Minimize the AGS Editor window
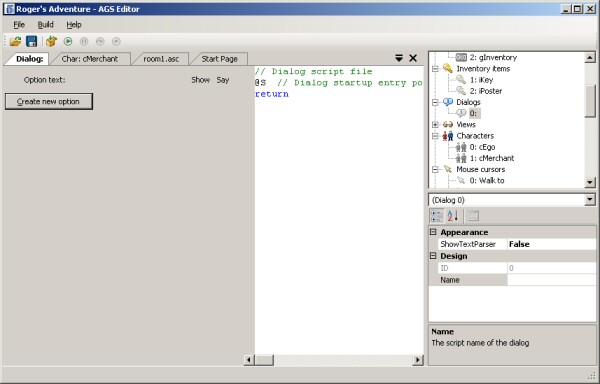Image resolution: width=600 pixels, height=384 pixels. click(x=566, y=9)
